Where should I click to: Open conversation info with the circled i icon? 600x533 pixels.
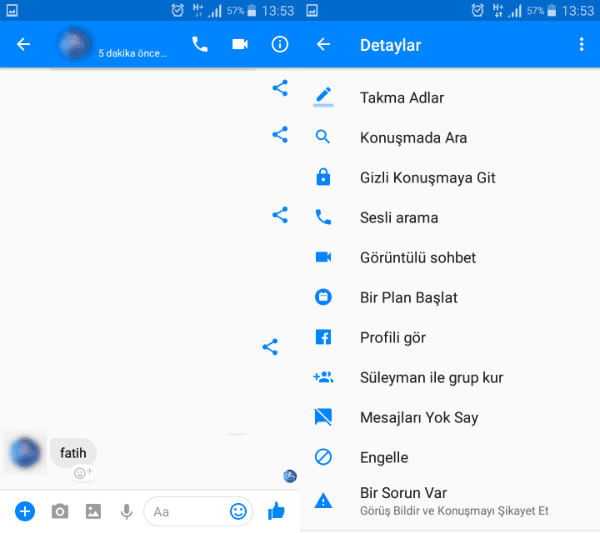[280, 44]
